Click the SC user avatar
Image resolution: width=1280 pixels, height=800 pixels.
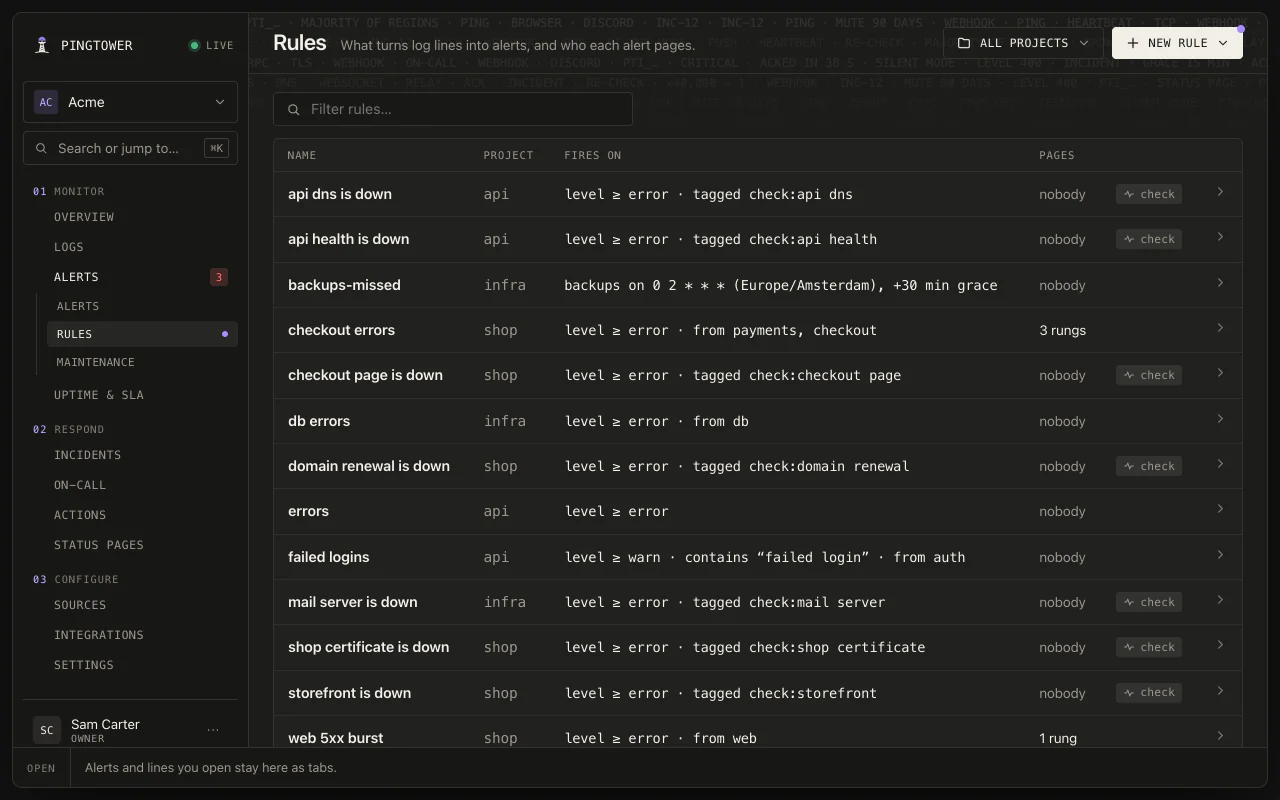46,730
